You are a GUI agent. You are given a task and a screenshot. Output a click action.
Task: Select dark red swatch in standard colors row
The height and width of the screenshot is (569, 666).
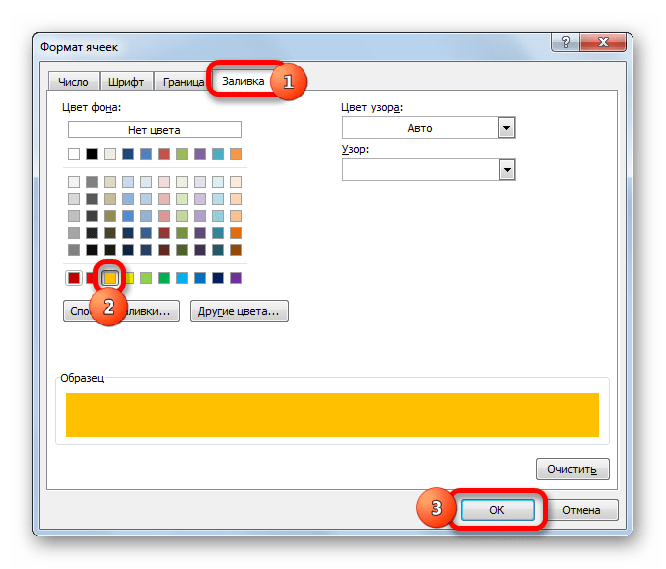pos(73,278)
